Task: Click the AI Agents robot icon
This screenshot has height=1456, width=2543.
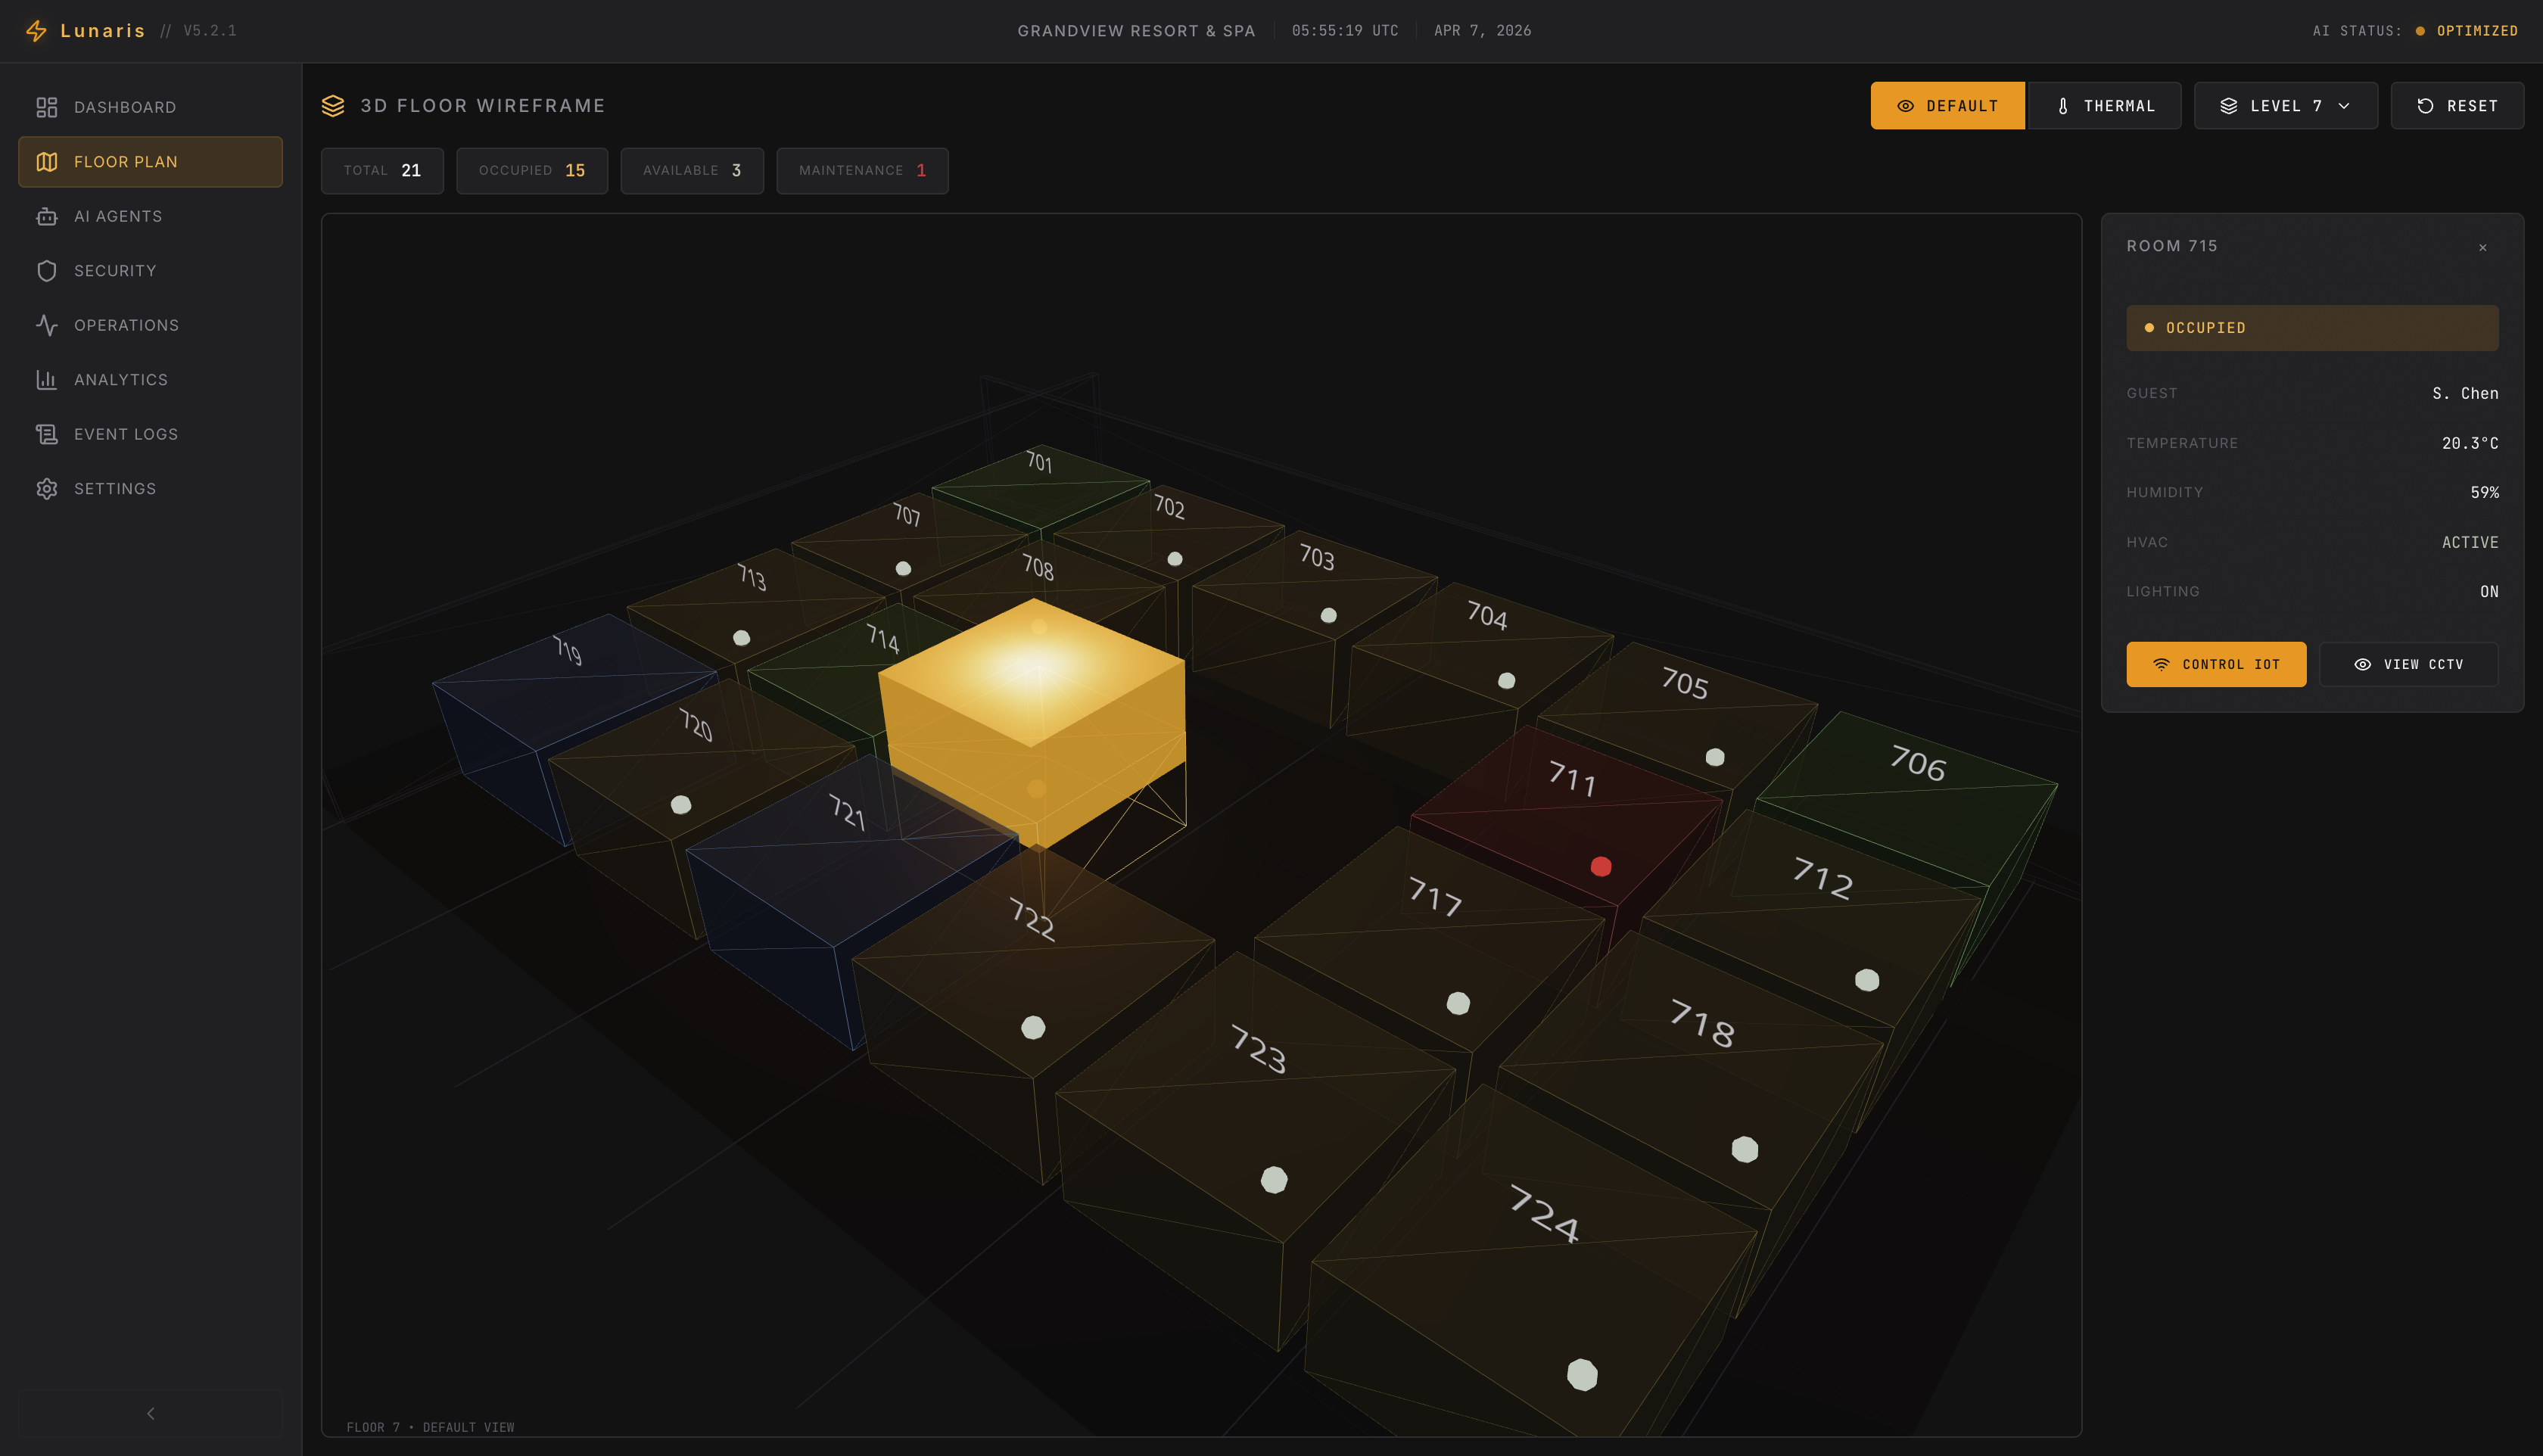Action: click(x=47, y=216)
